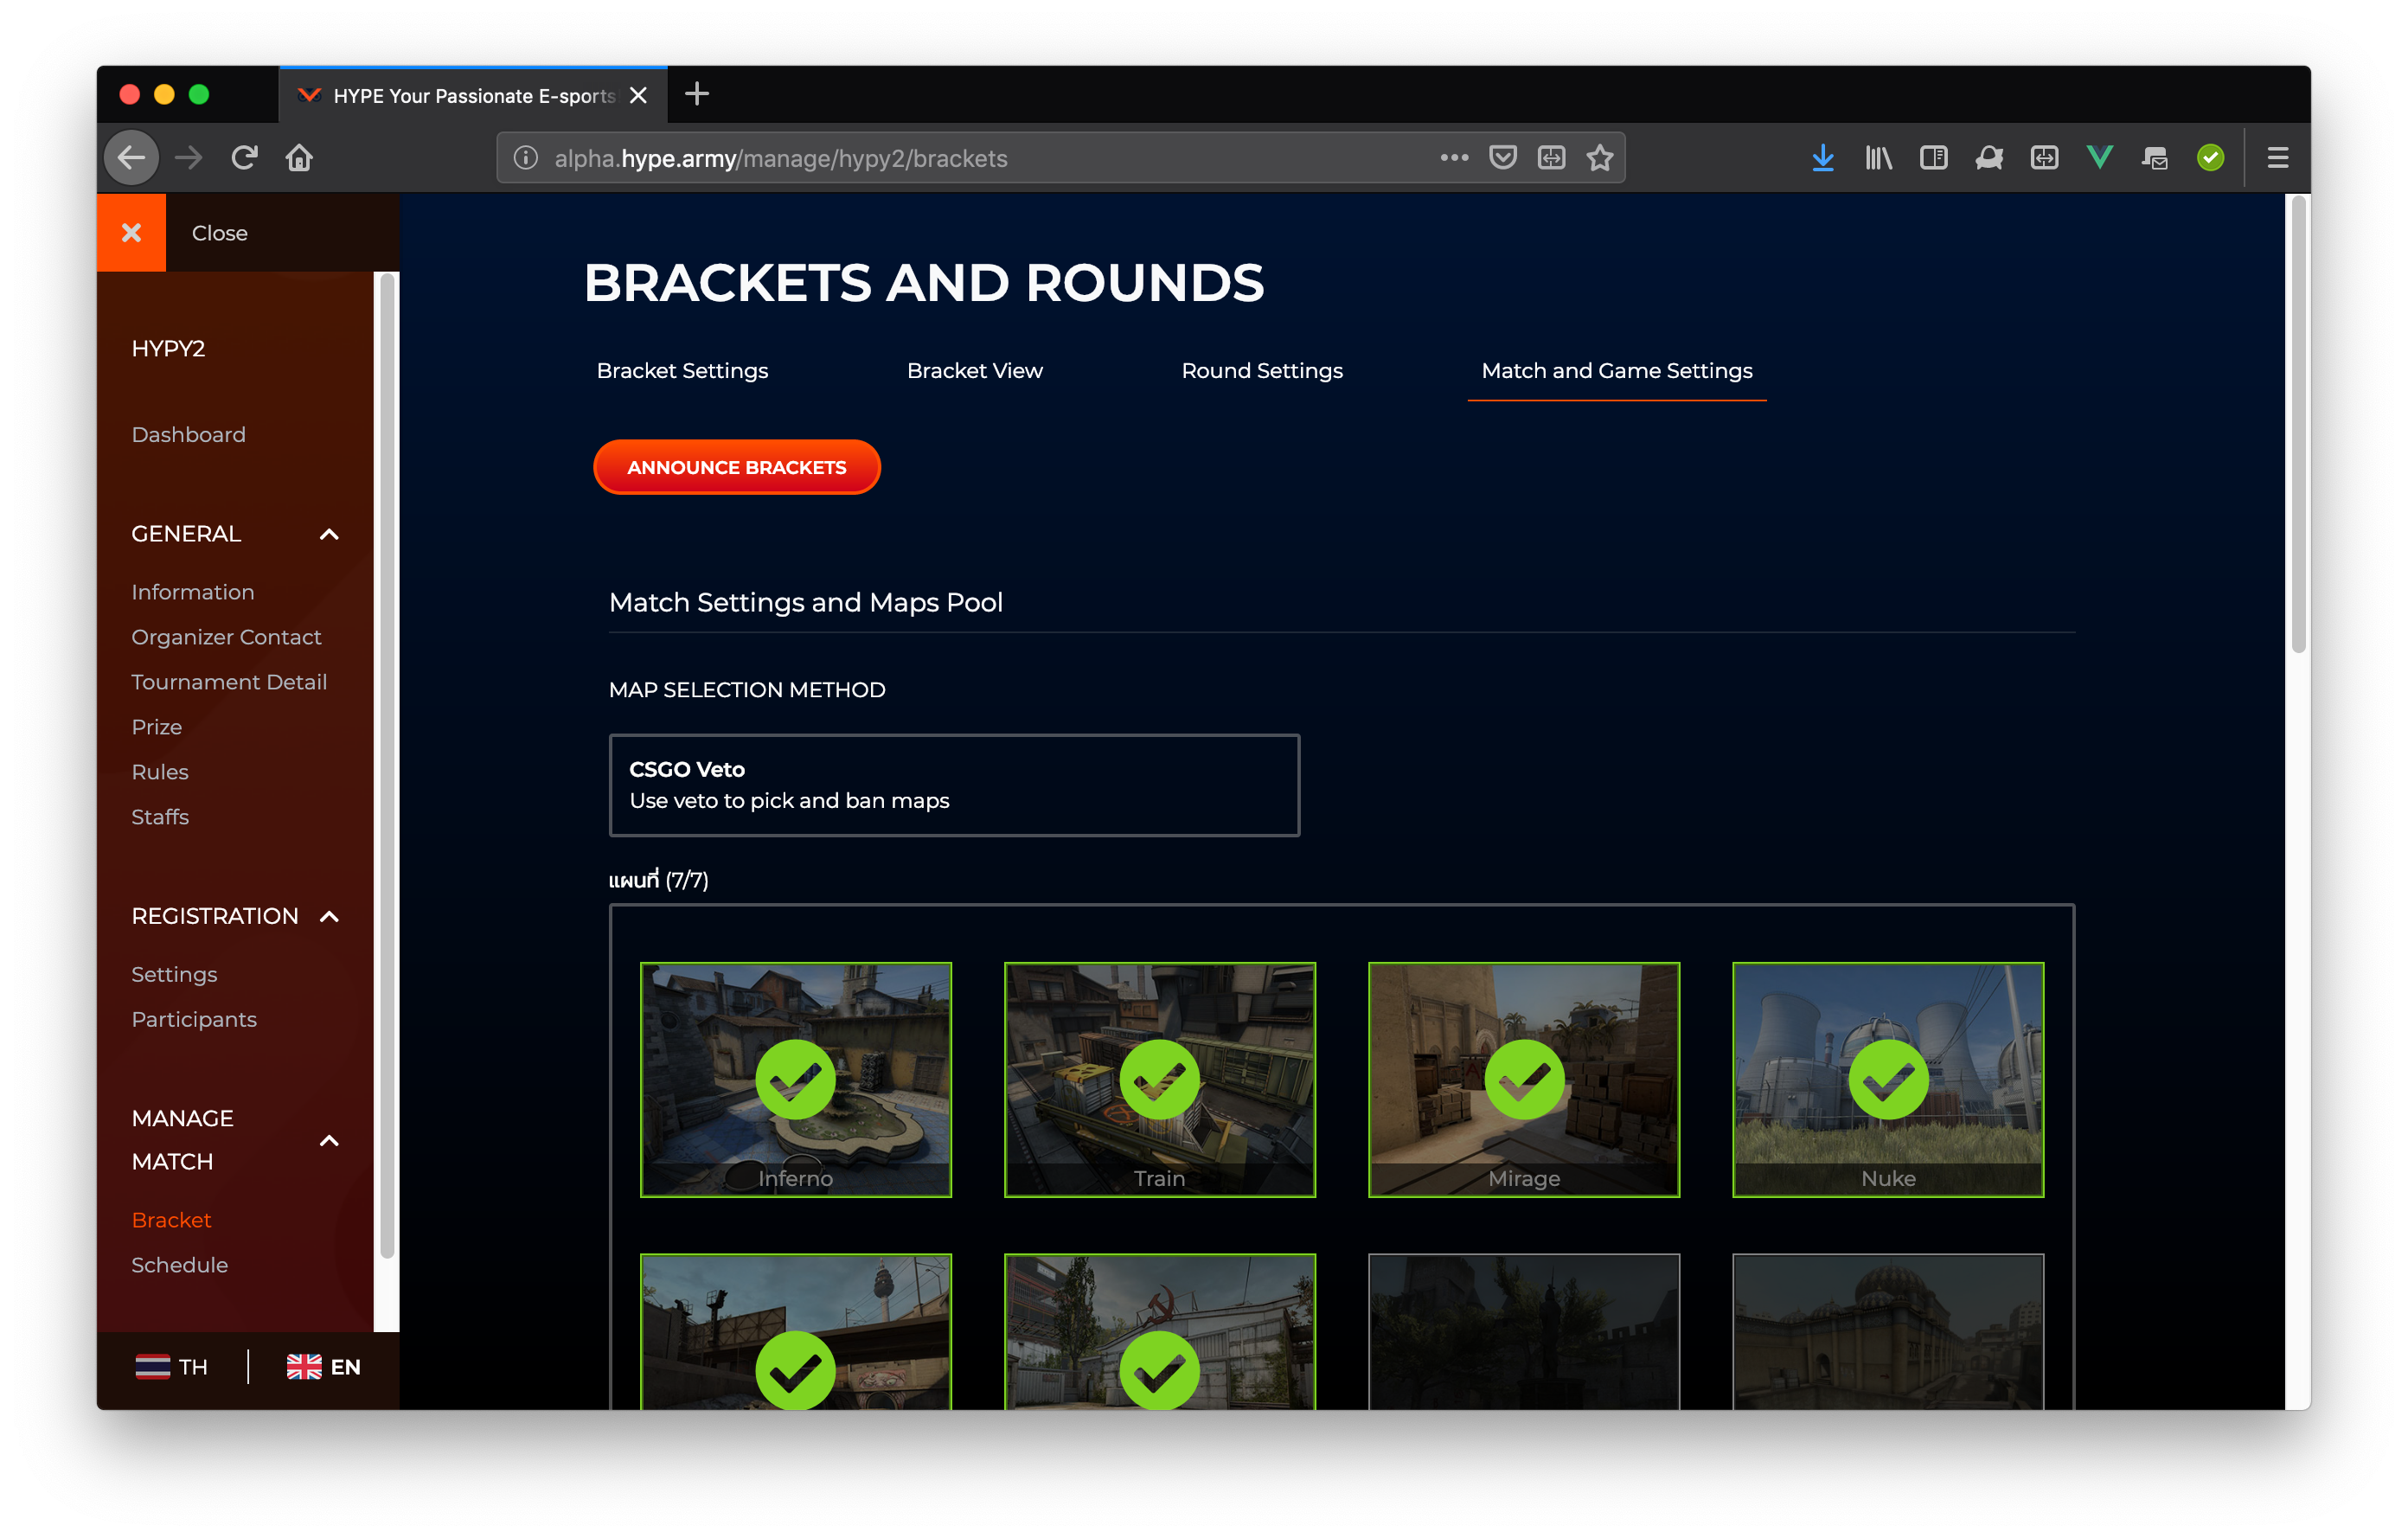Open the Rules page

pyautogui.click(x=159, y=772)
